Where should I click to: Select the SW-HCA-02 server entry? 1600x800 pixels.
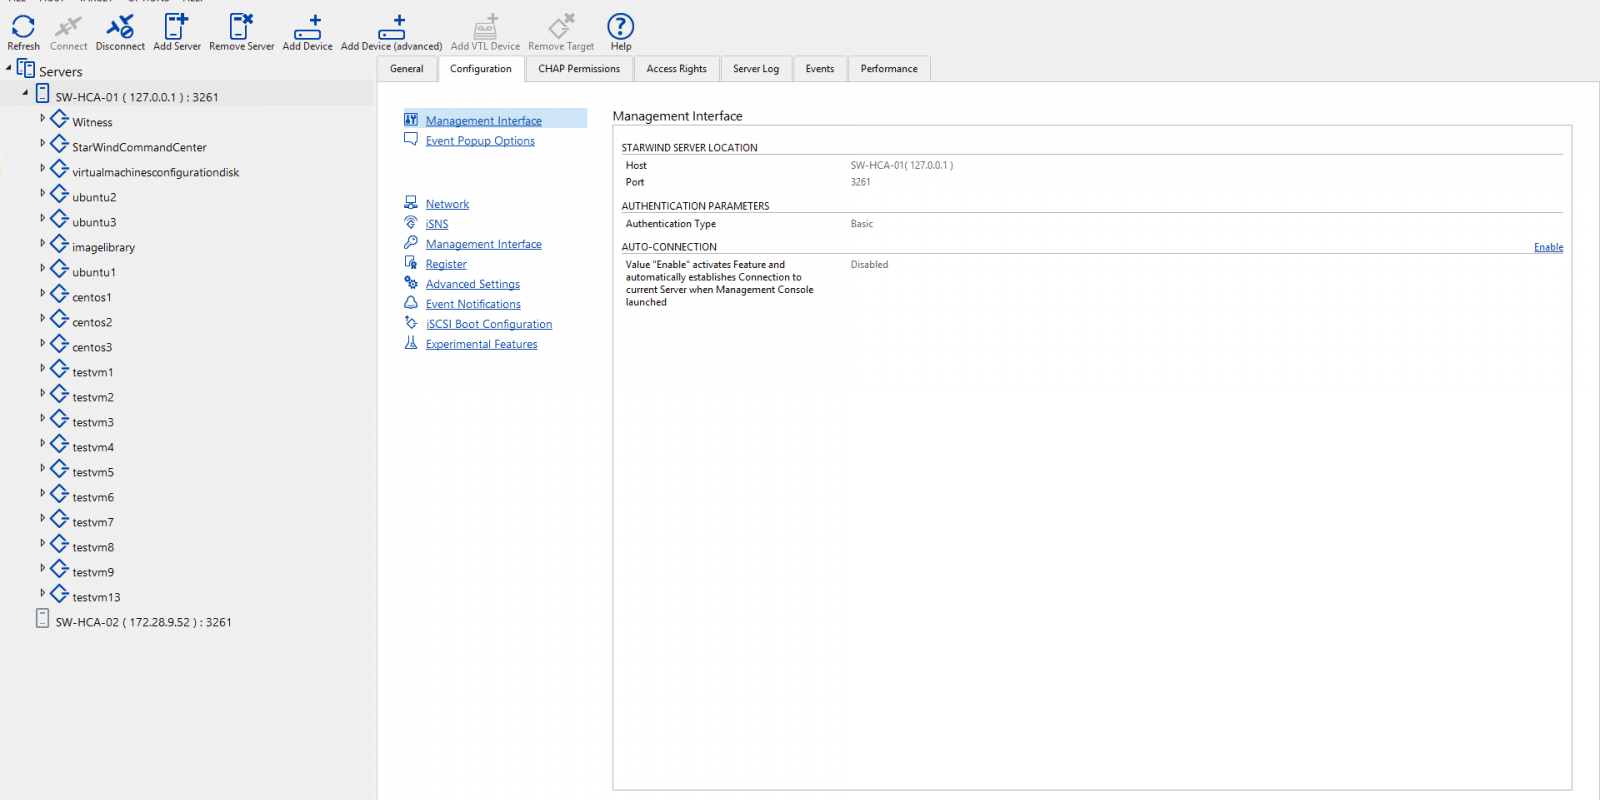click(x=143, y=622)
